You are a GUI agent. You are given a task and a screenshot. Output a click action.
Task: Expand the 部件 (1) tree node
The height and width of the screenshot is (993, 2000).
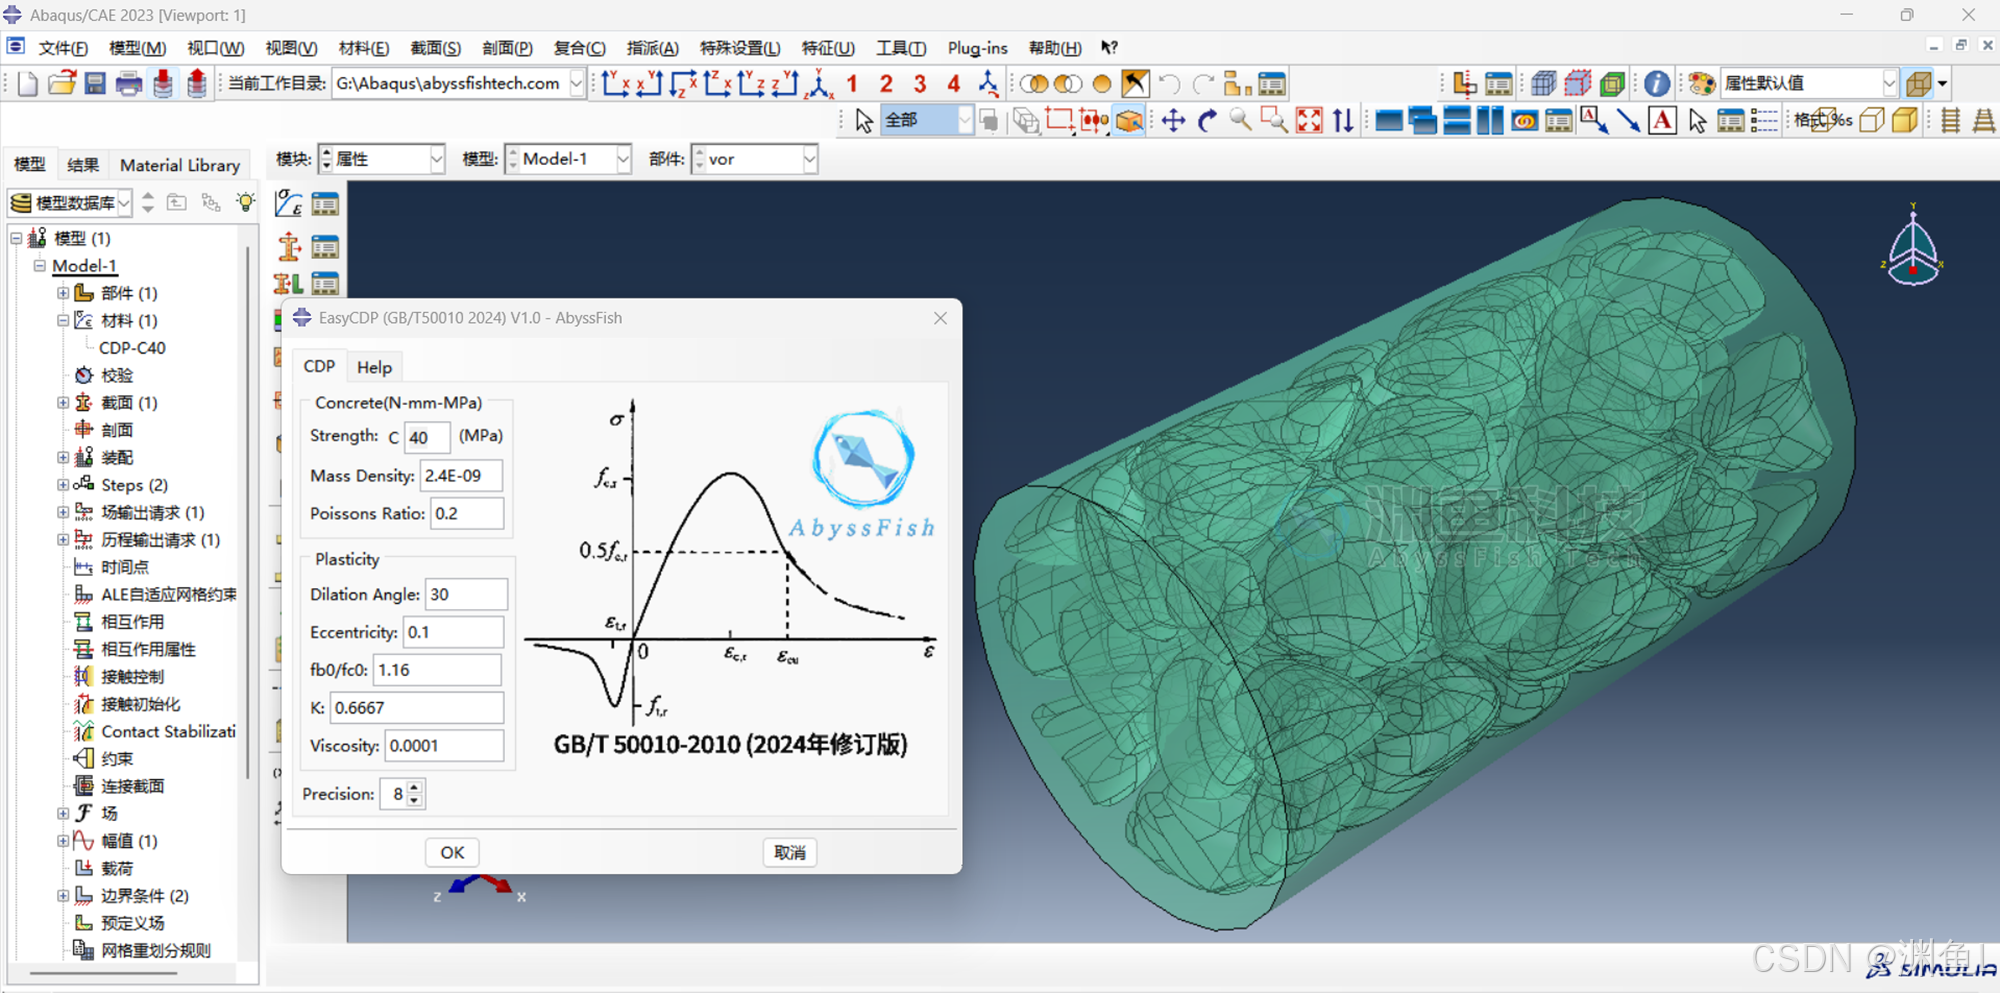click(x=63, y=293)
